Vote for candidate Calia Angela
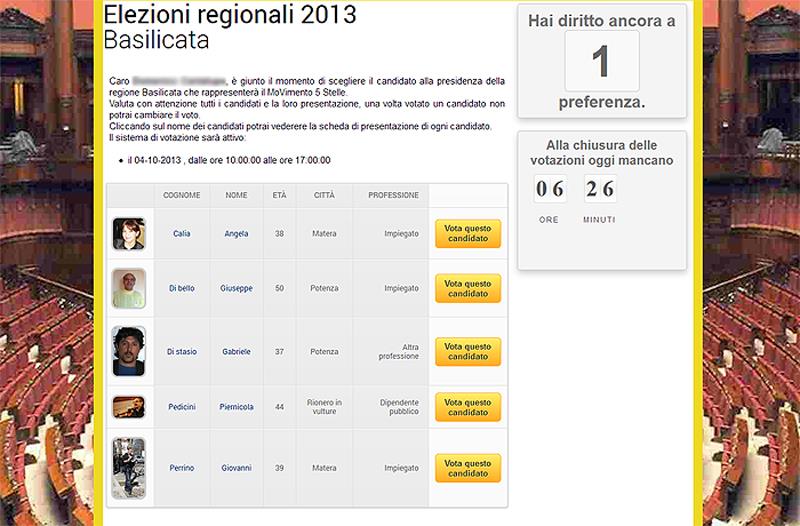The image size is (800, 526). click(467, 234)
